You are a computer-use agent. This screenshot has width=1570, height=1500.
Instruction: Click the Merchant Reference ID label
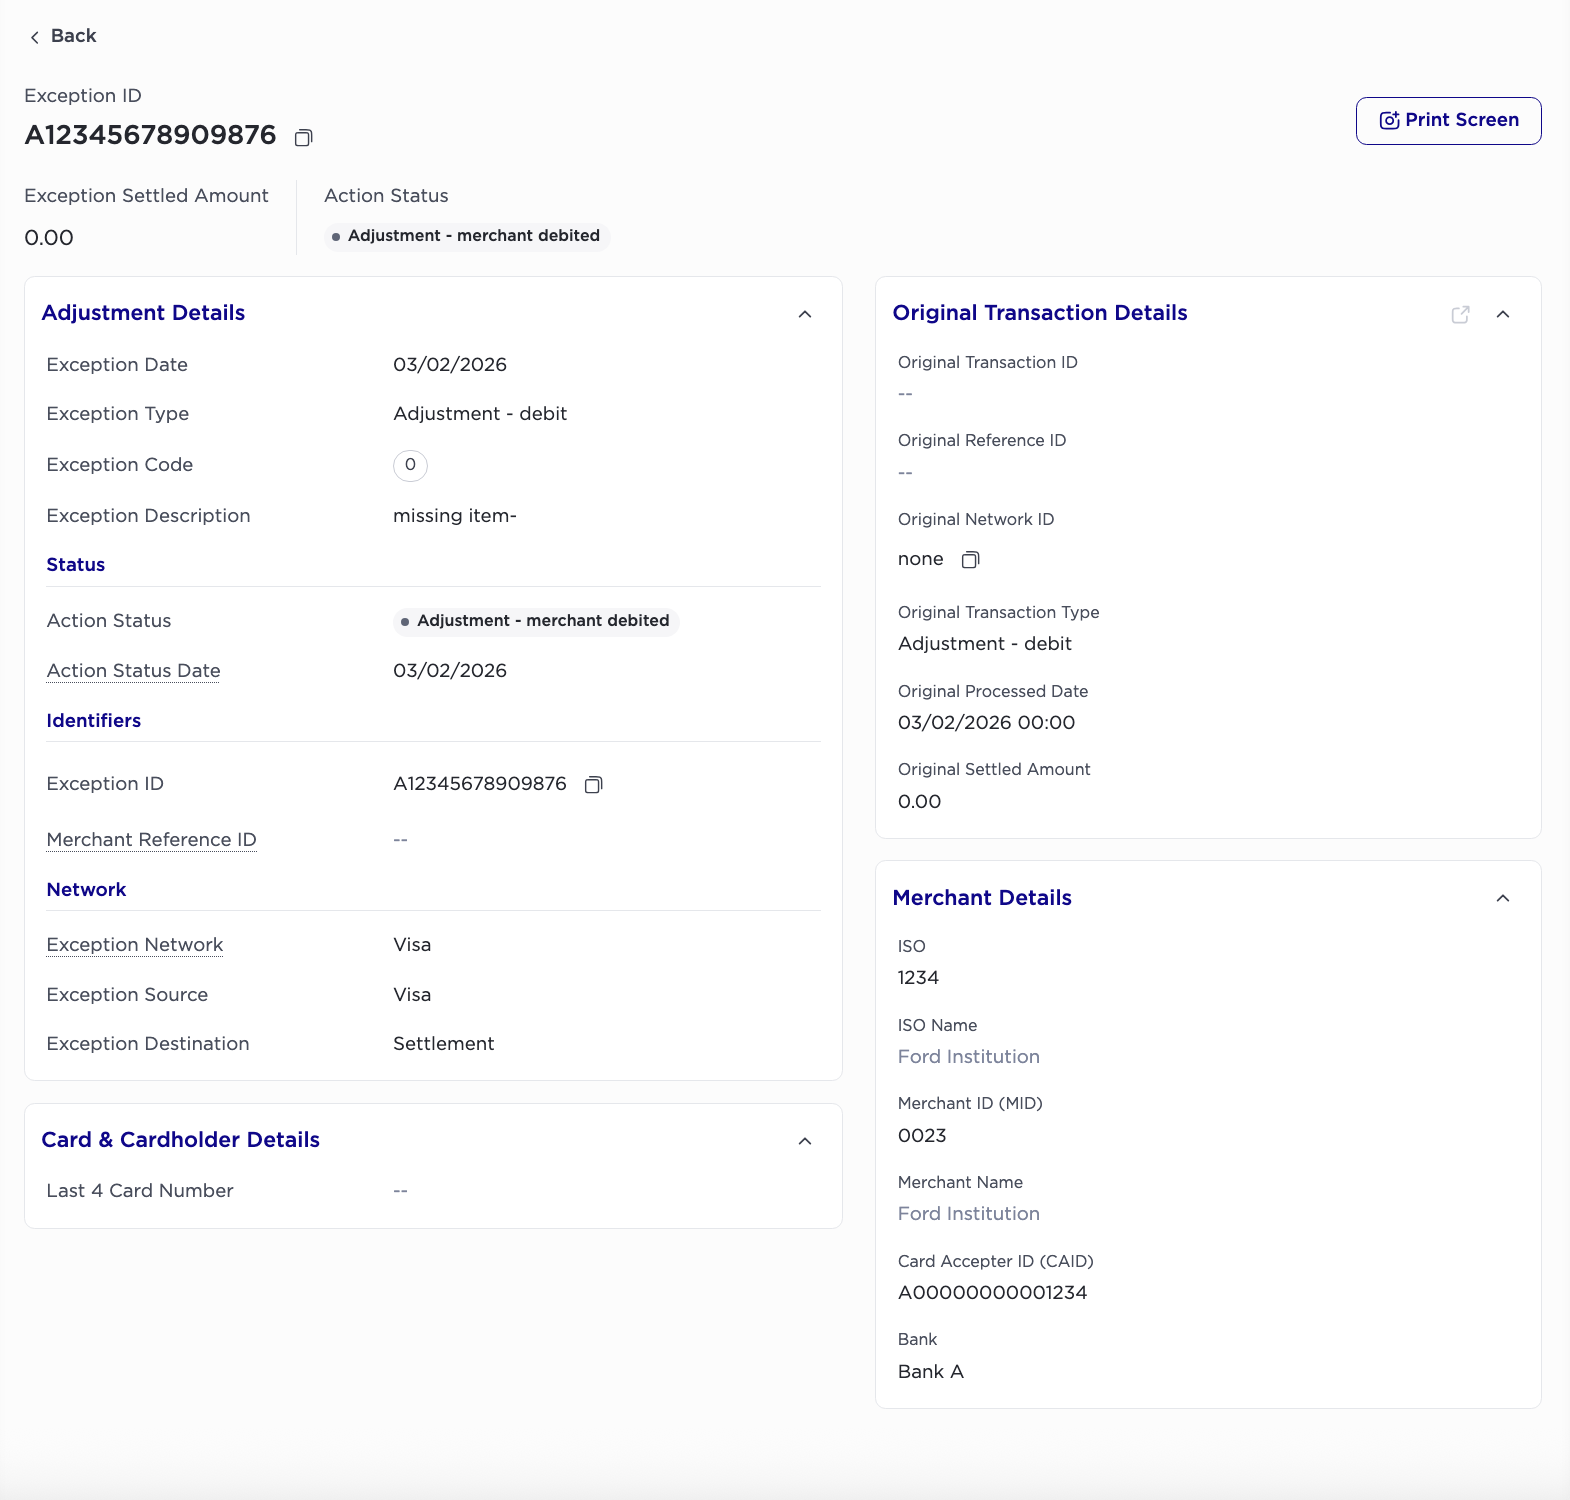151,840
